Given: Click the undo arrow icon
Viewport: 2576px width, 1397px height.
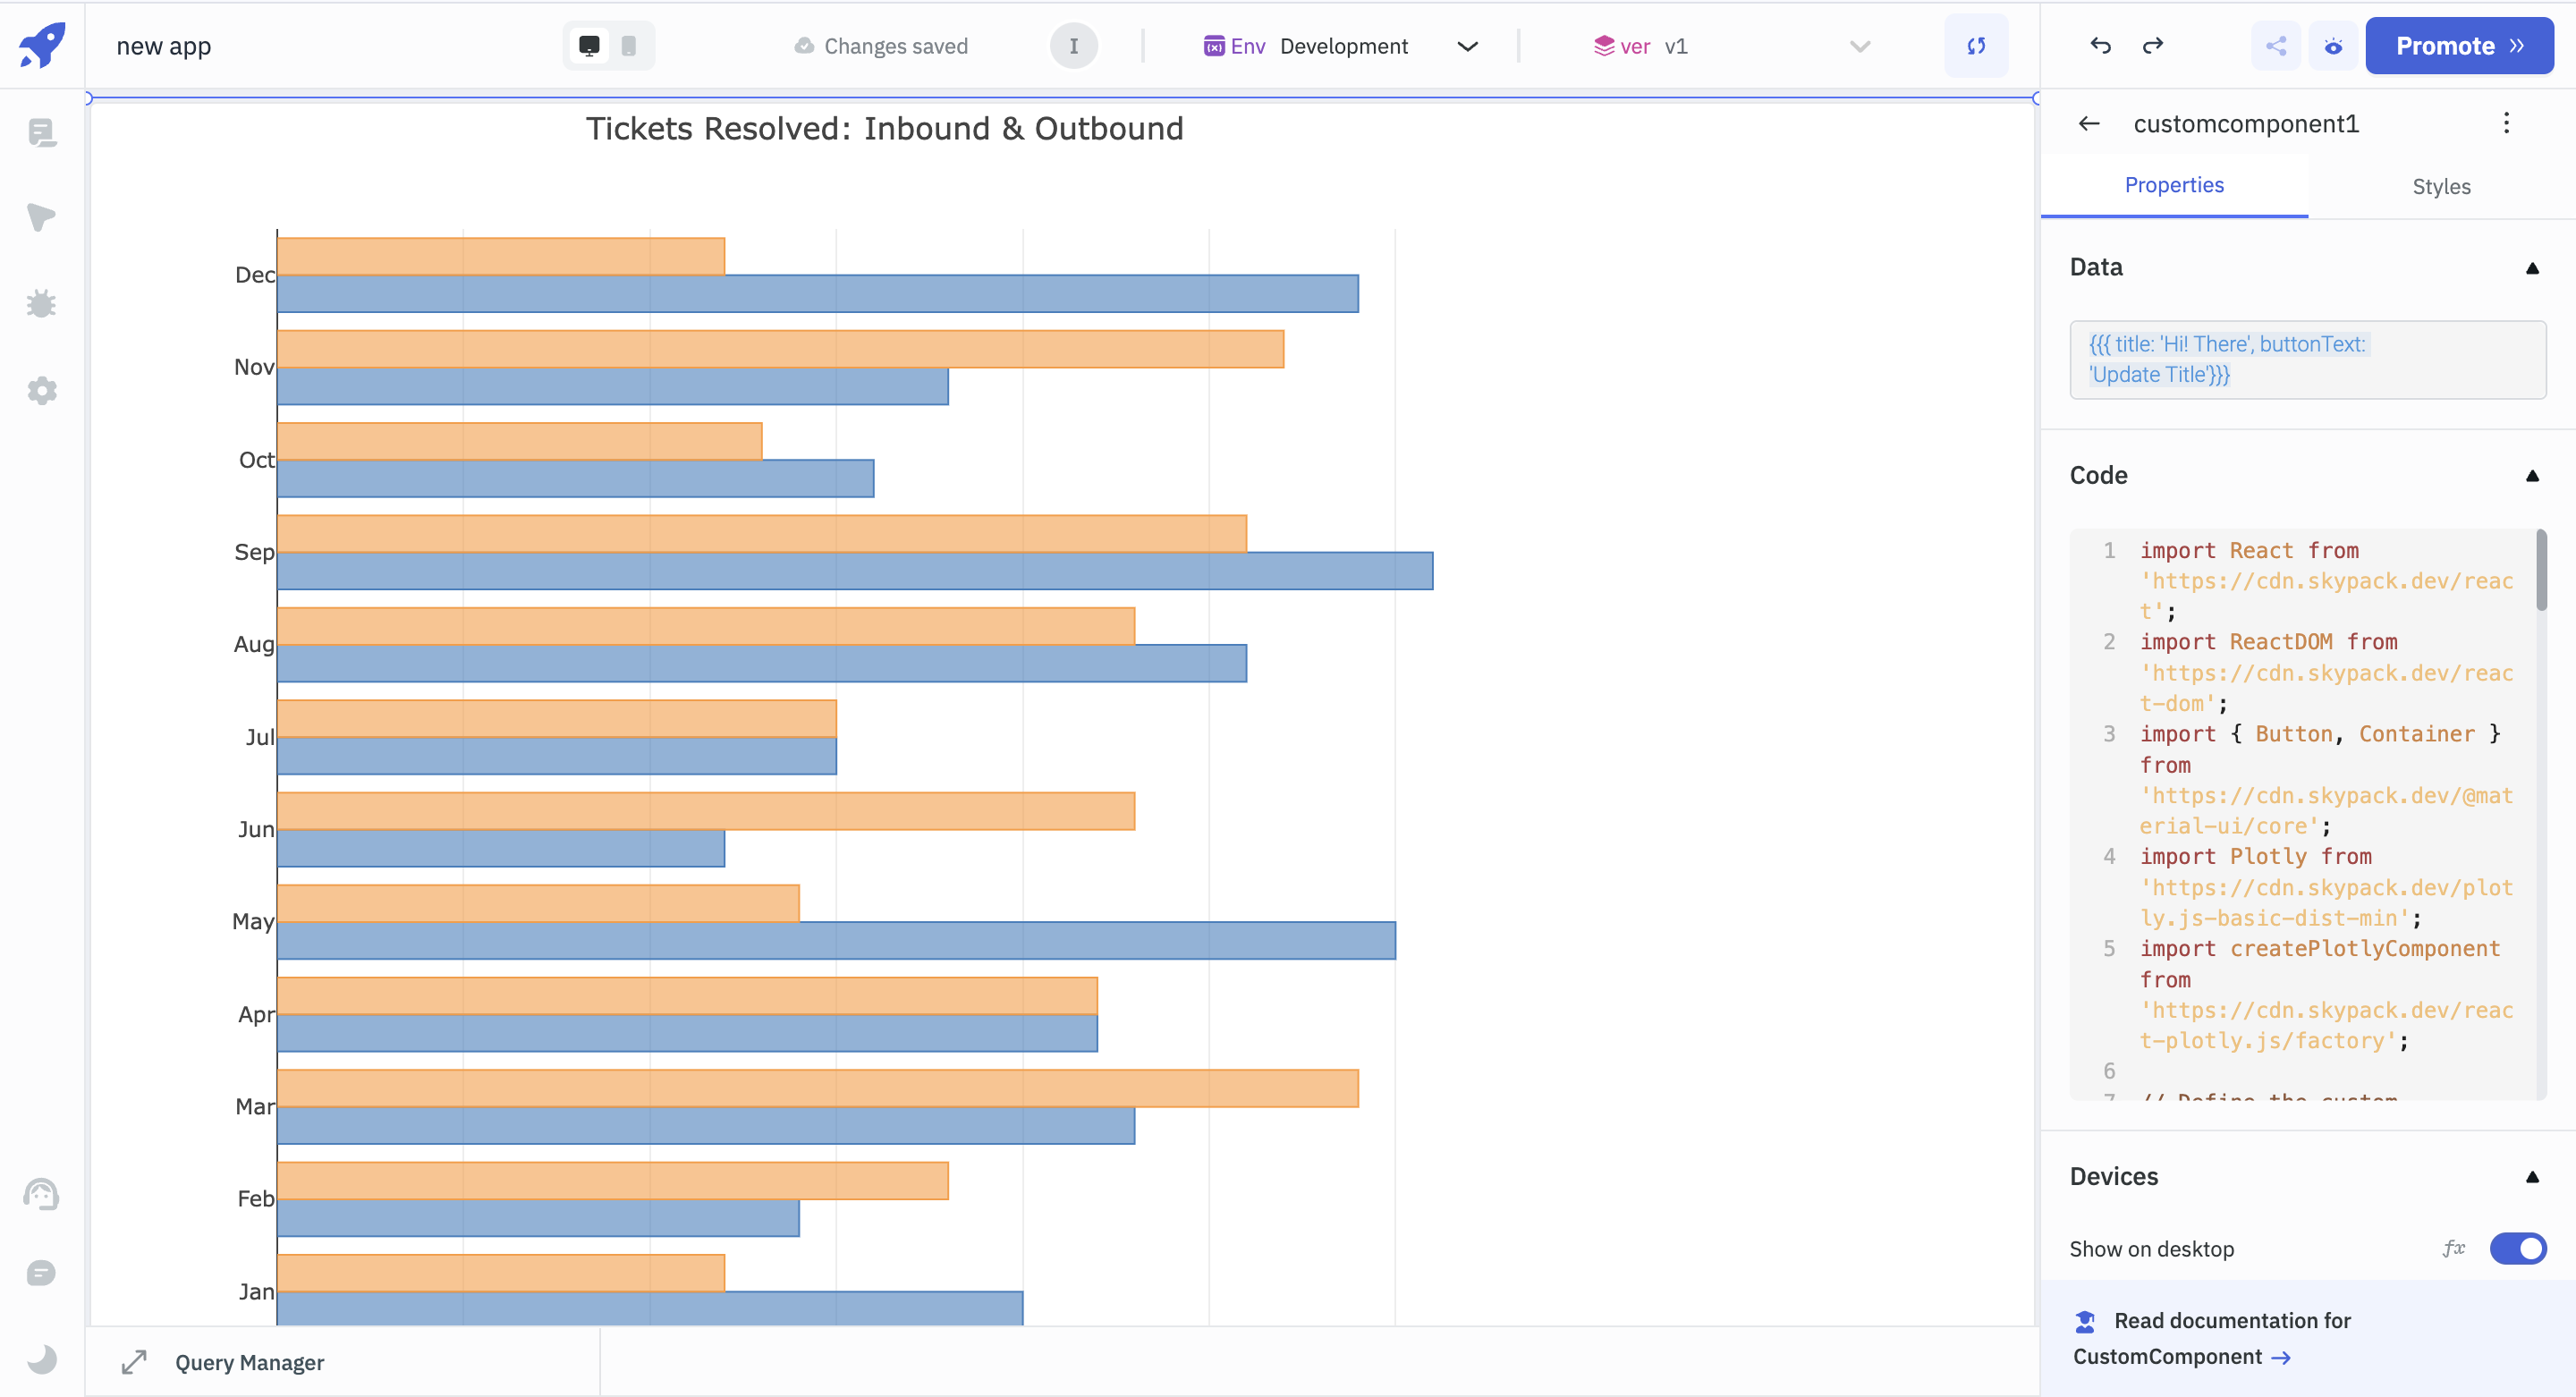Looking at the screenshot, I should coord(2100,46).
